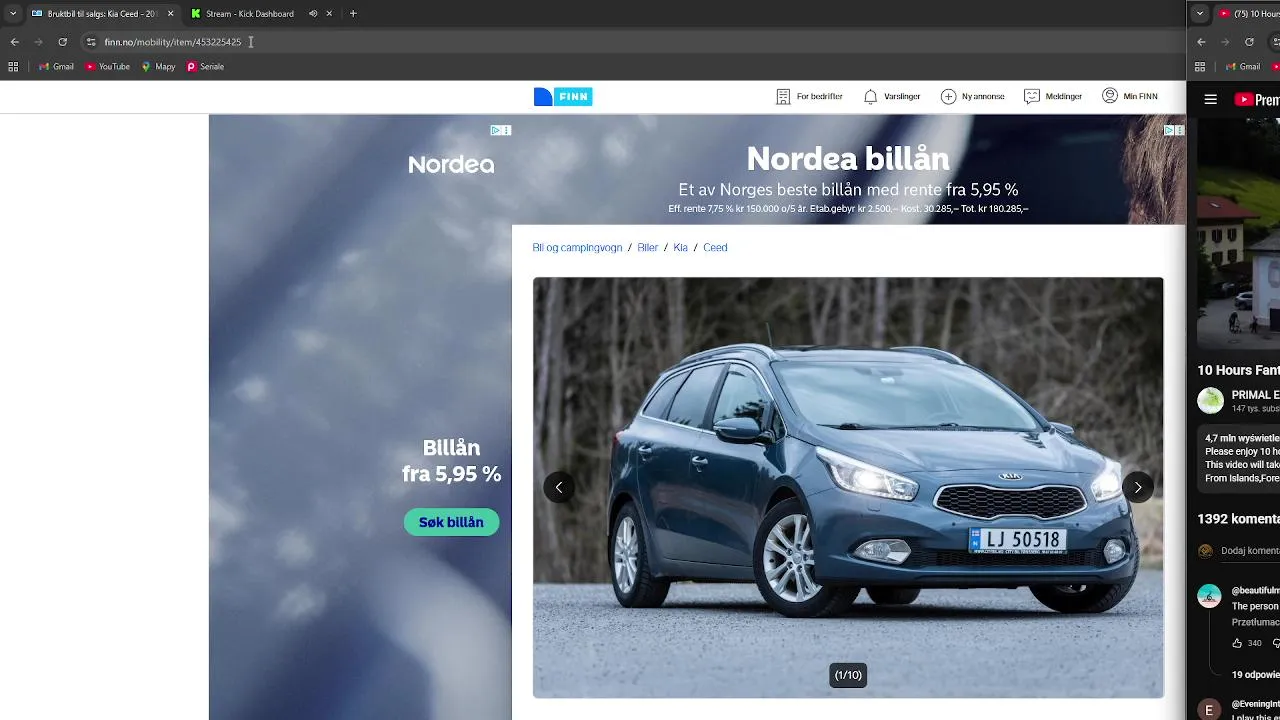Open a new tab with the plus button
This screenshot has height=720, width=1280.
point(353,14)
